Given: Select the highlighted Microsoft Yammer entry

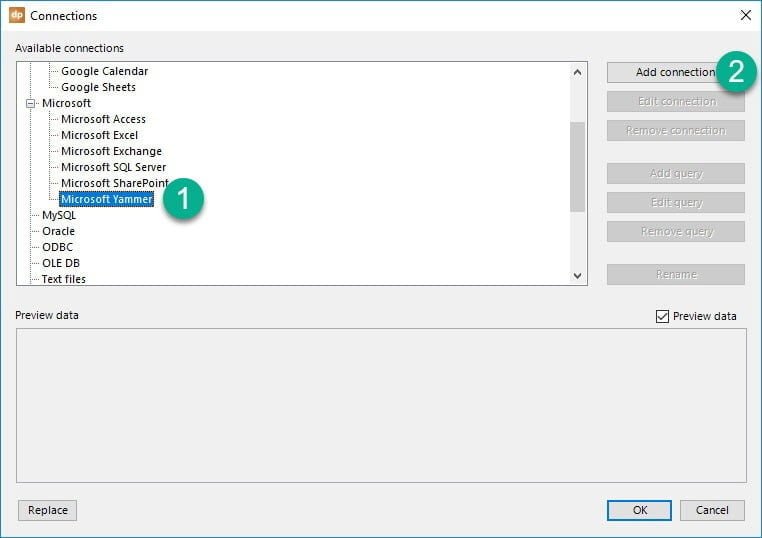Looking at the screenshot, I should (x=106, y=199).
